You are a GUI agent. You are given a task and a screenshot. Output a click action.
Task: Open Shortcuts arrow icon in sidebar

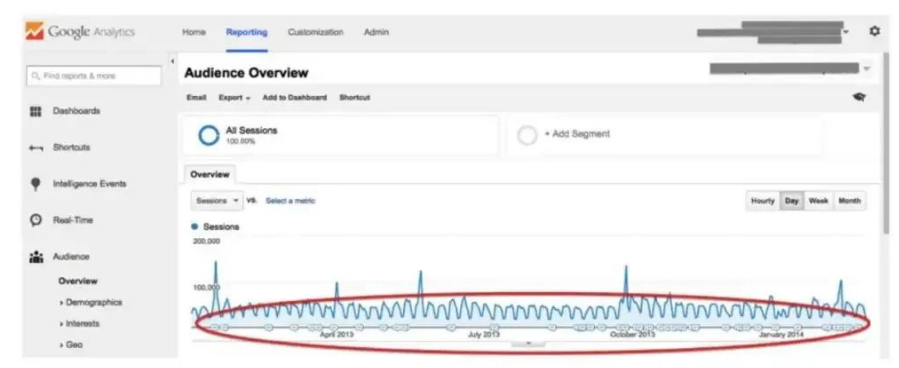pos(36,148)
